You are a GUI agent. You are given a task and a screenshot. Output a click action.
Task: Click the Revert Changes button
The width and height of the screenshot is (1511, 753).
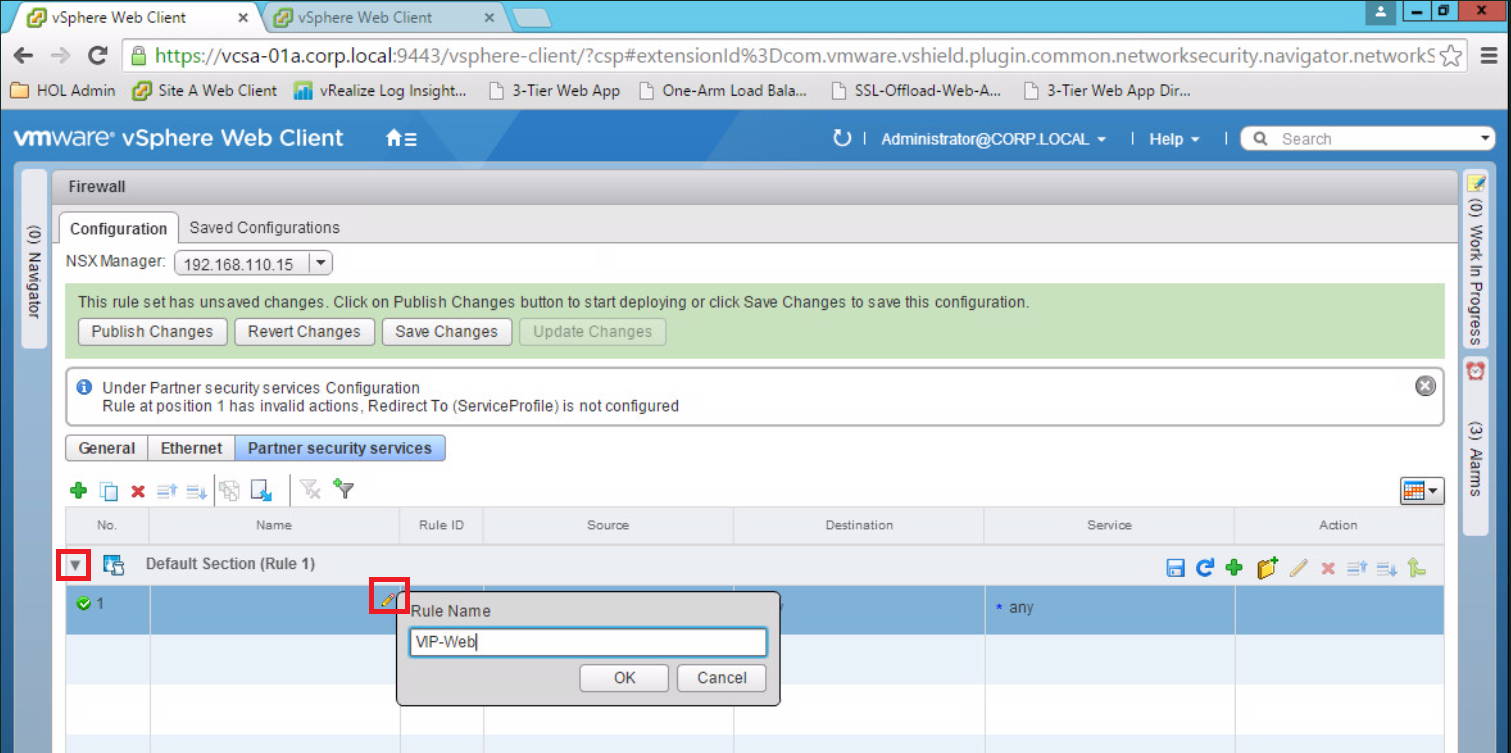(304, 332)
